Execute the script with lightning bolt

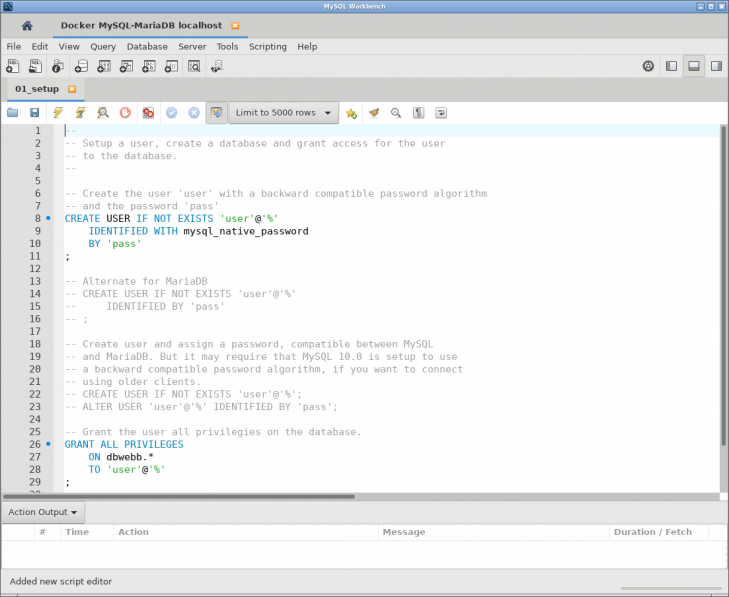(58, 113)
